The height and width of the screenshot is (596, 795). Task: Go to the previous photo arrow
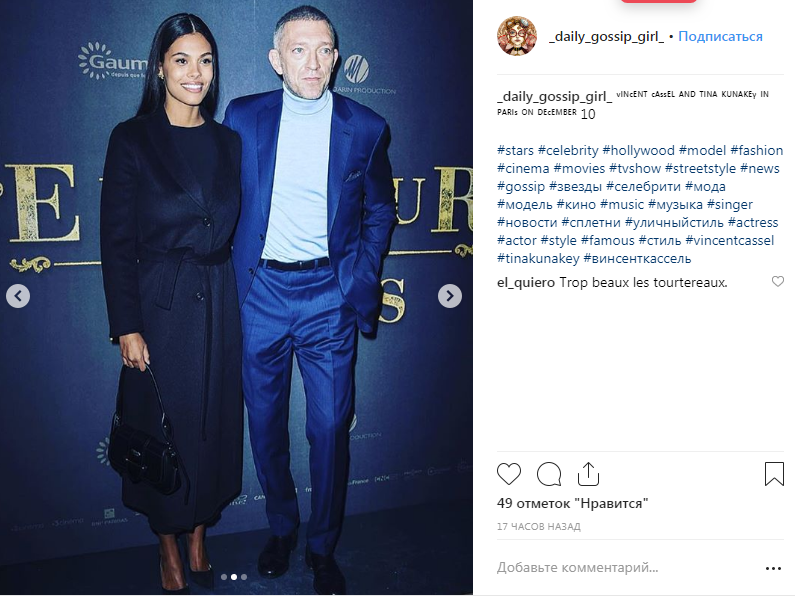[18, 295]
